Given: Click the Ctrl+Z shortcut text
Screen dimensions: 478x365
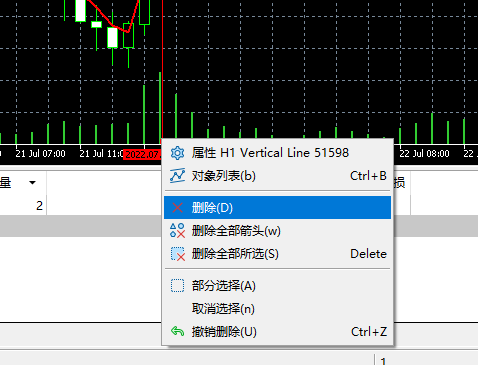Looking at the screenshot, I should (369, 332).
